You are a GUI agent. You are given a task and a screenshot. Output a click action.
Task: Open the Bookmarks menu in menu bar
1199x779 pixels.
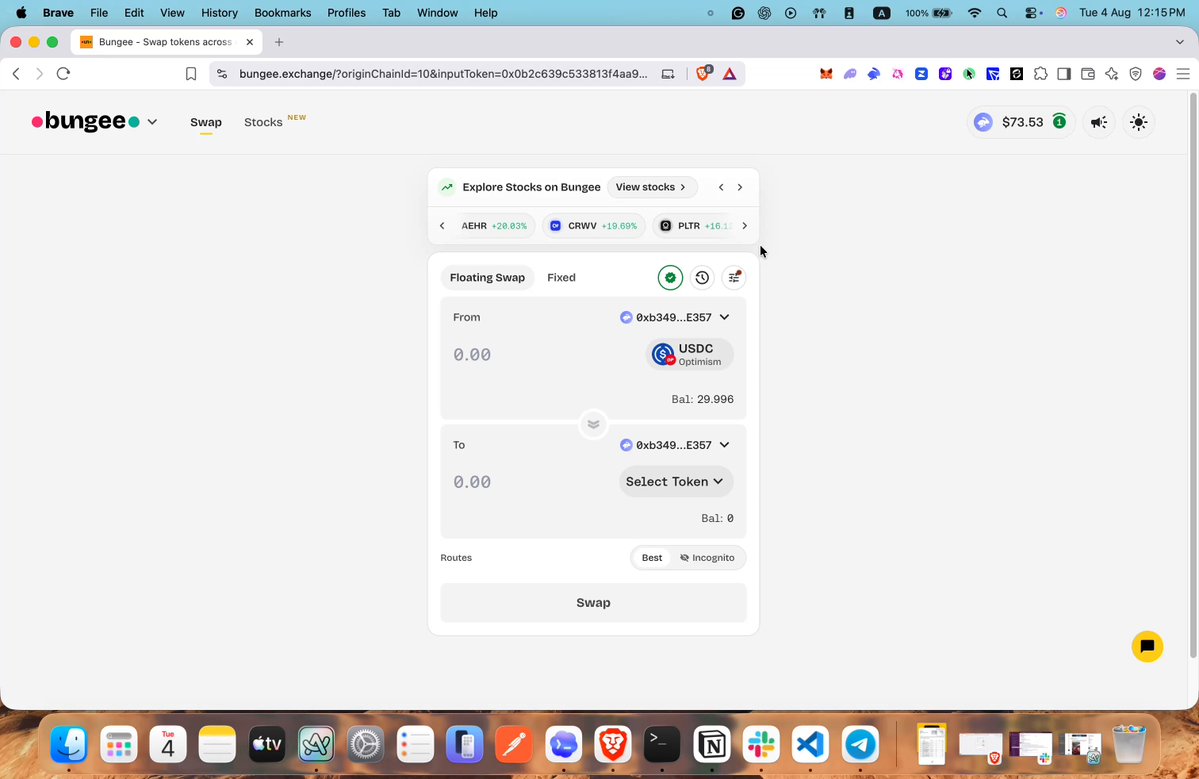tap(283, 13)
